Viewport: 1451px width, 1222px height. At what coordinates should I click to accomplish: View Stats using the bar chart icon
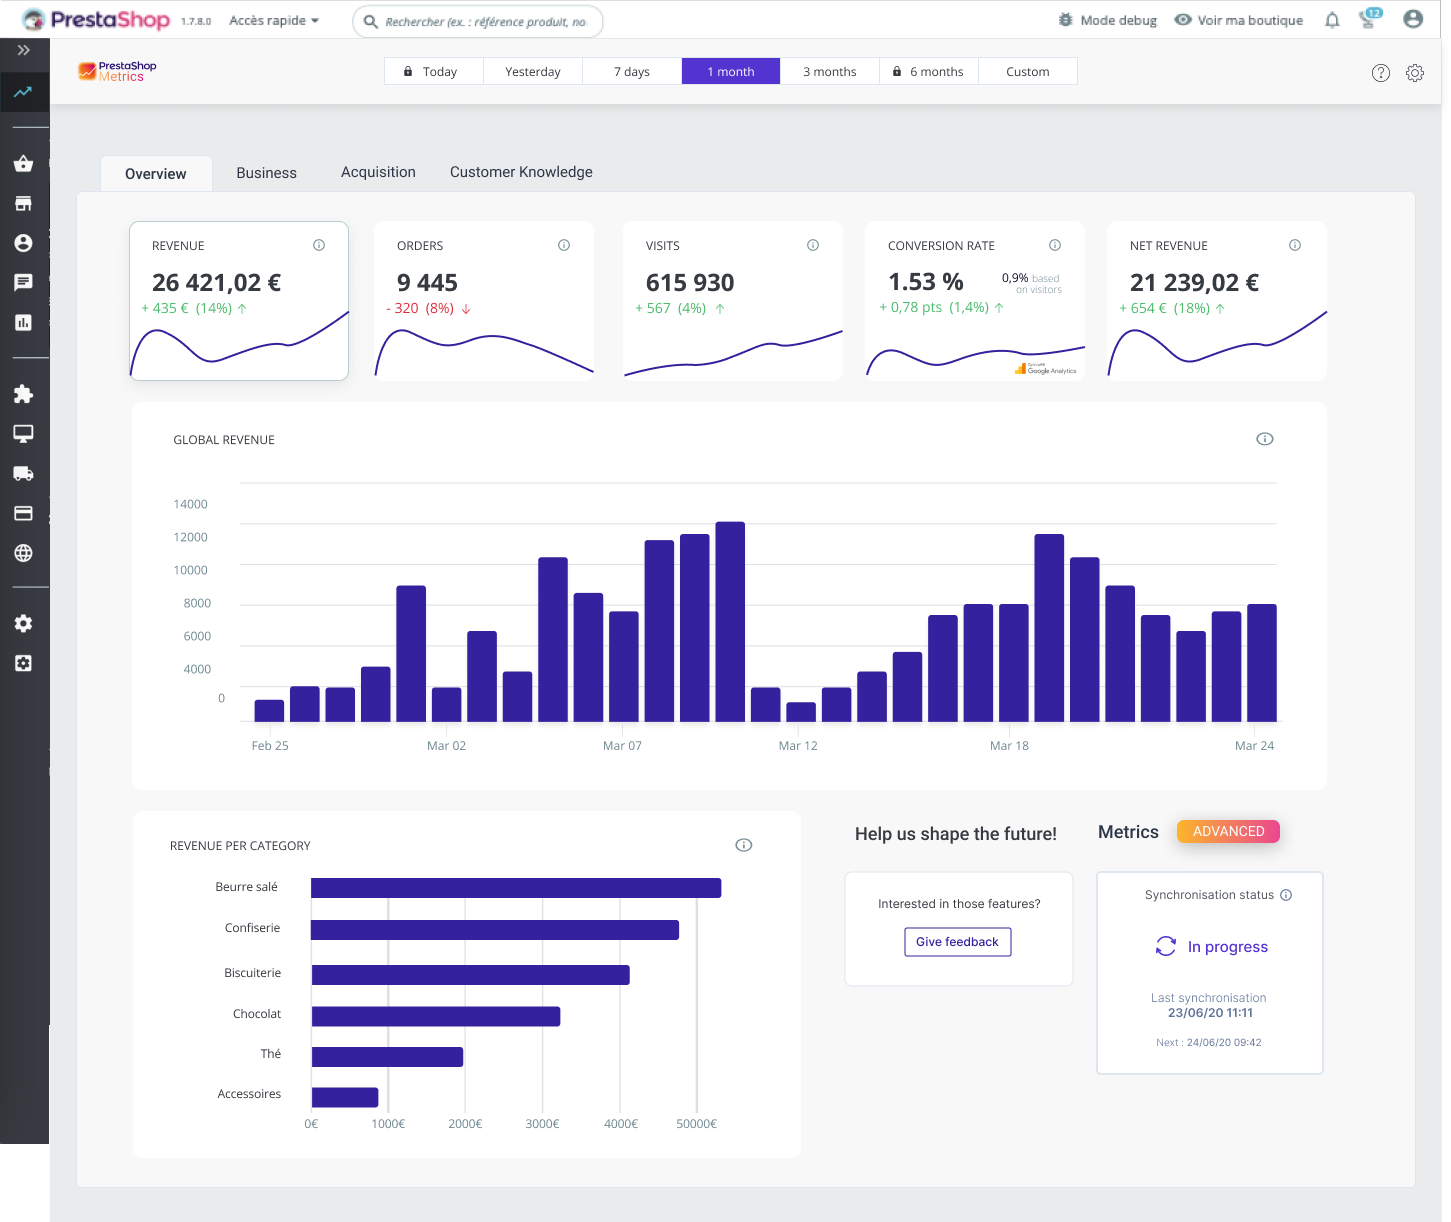click(24, 322)
